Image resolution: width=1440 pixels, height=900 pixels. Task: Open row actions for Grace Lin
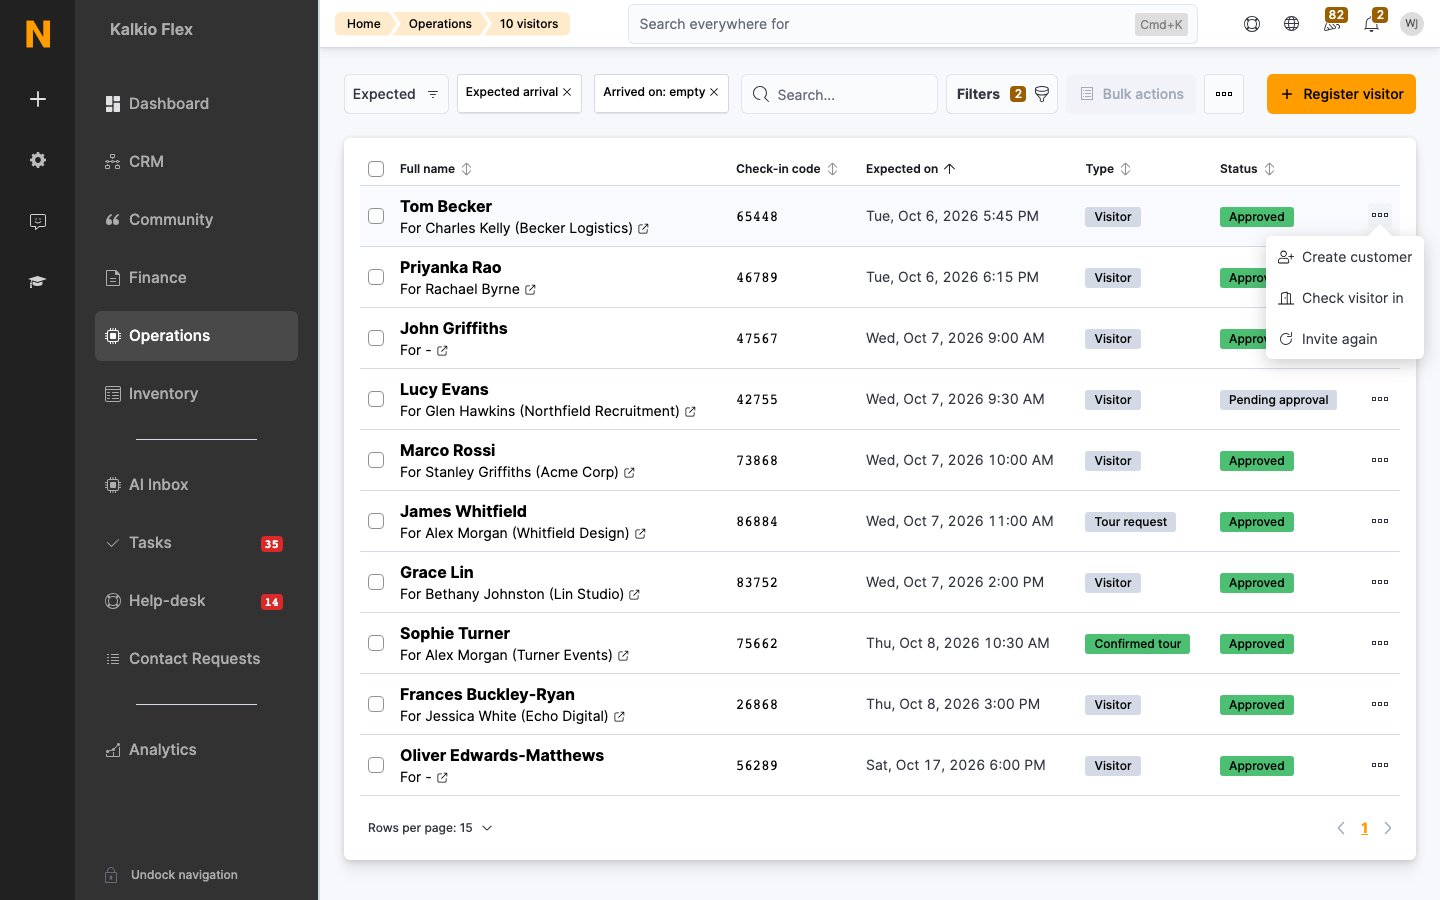(x=1380, y=582)
